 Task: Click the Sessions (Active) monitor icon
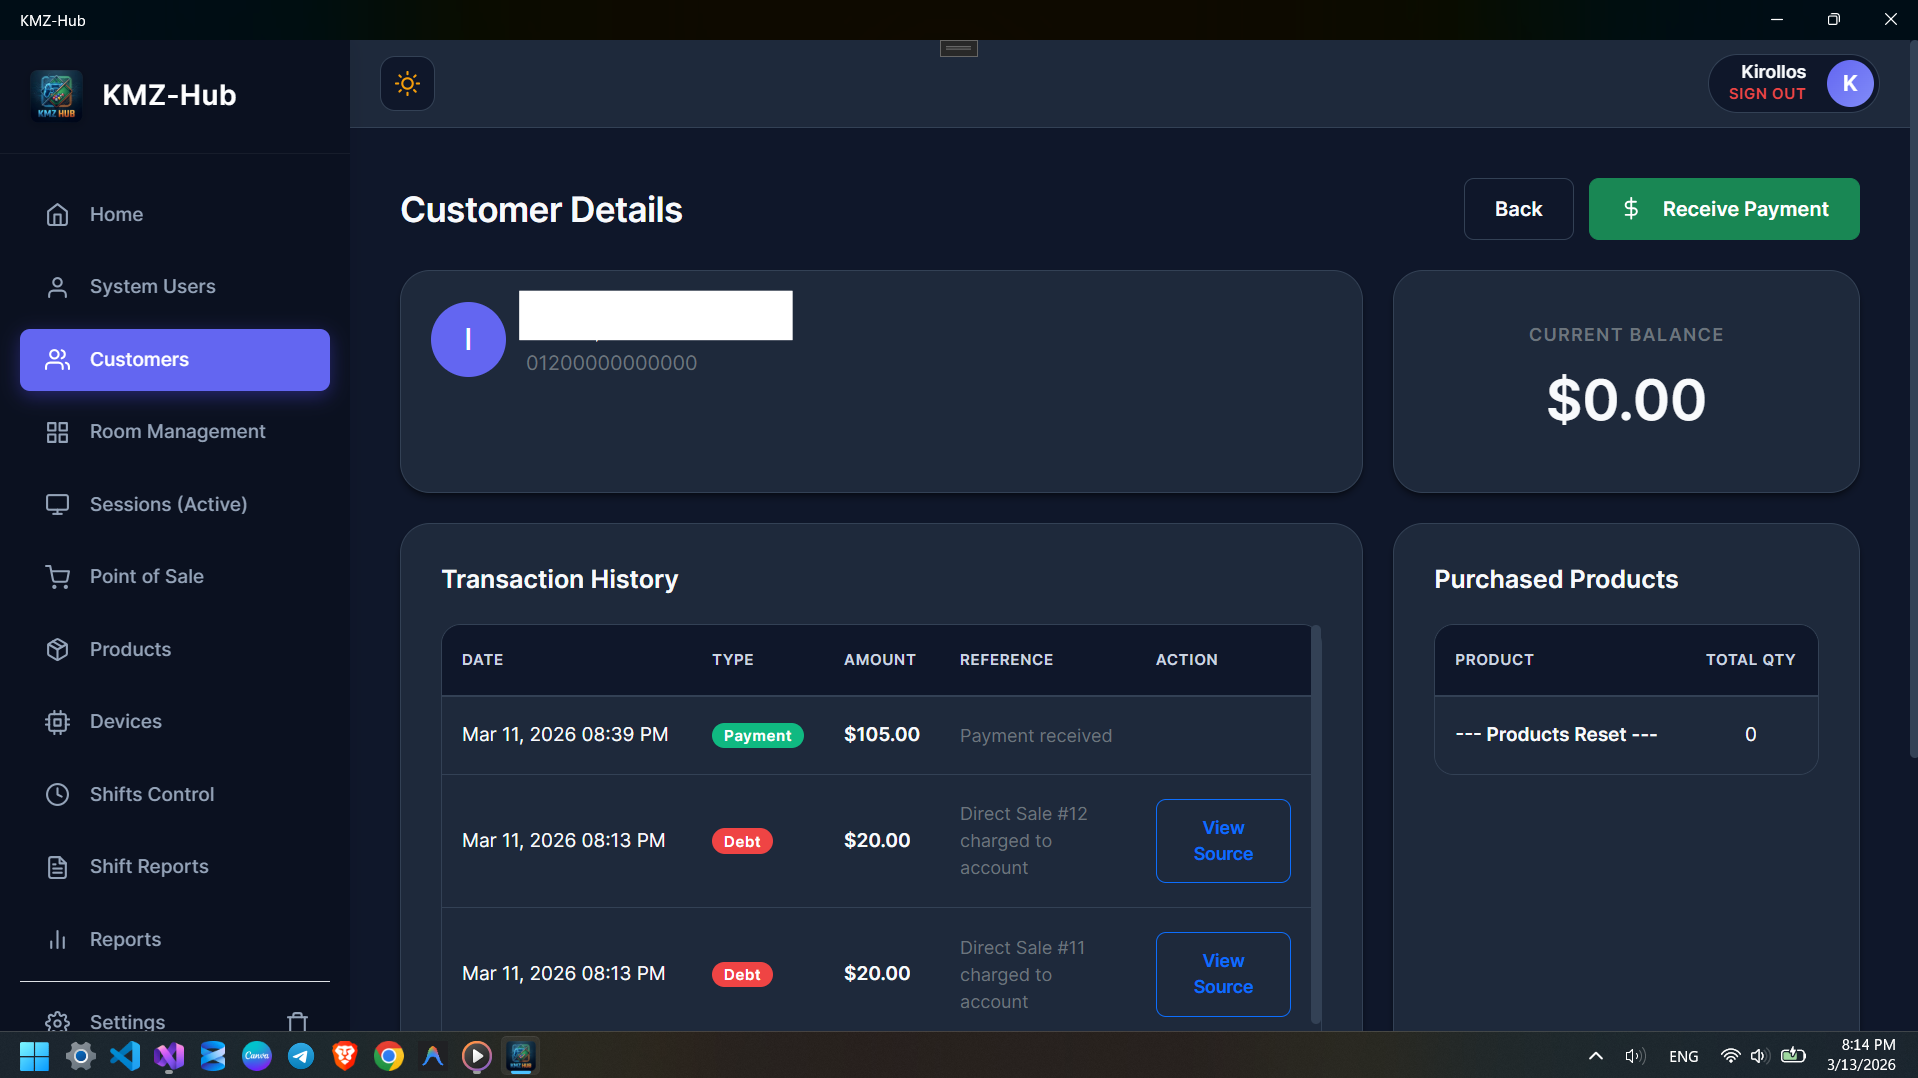coord(57,504)
